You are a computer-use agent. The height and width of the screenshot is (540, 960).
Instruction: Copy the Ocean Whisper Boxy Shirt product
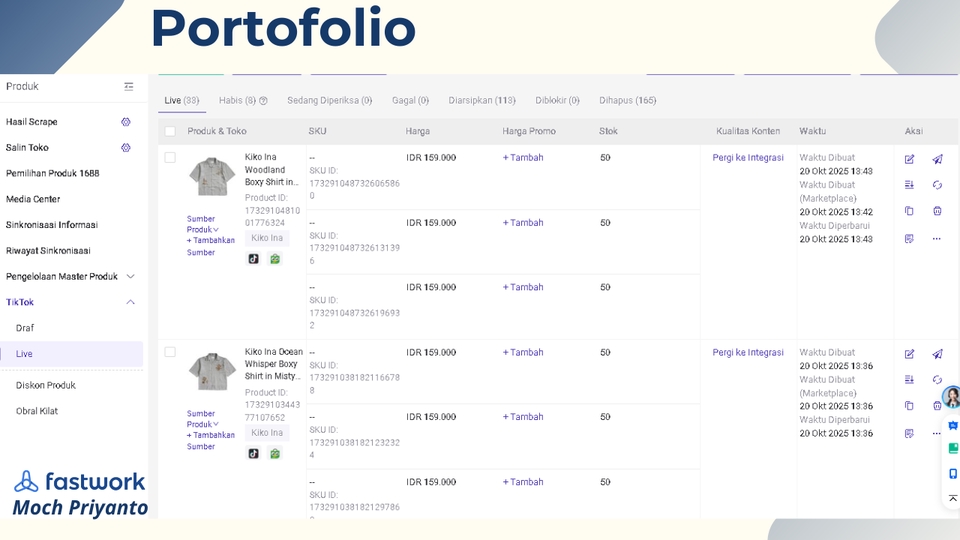(909, 406)
